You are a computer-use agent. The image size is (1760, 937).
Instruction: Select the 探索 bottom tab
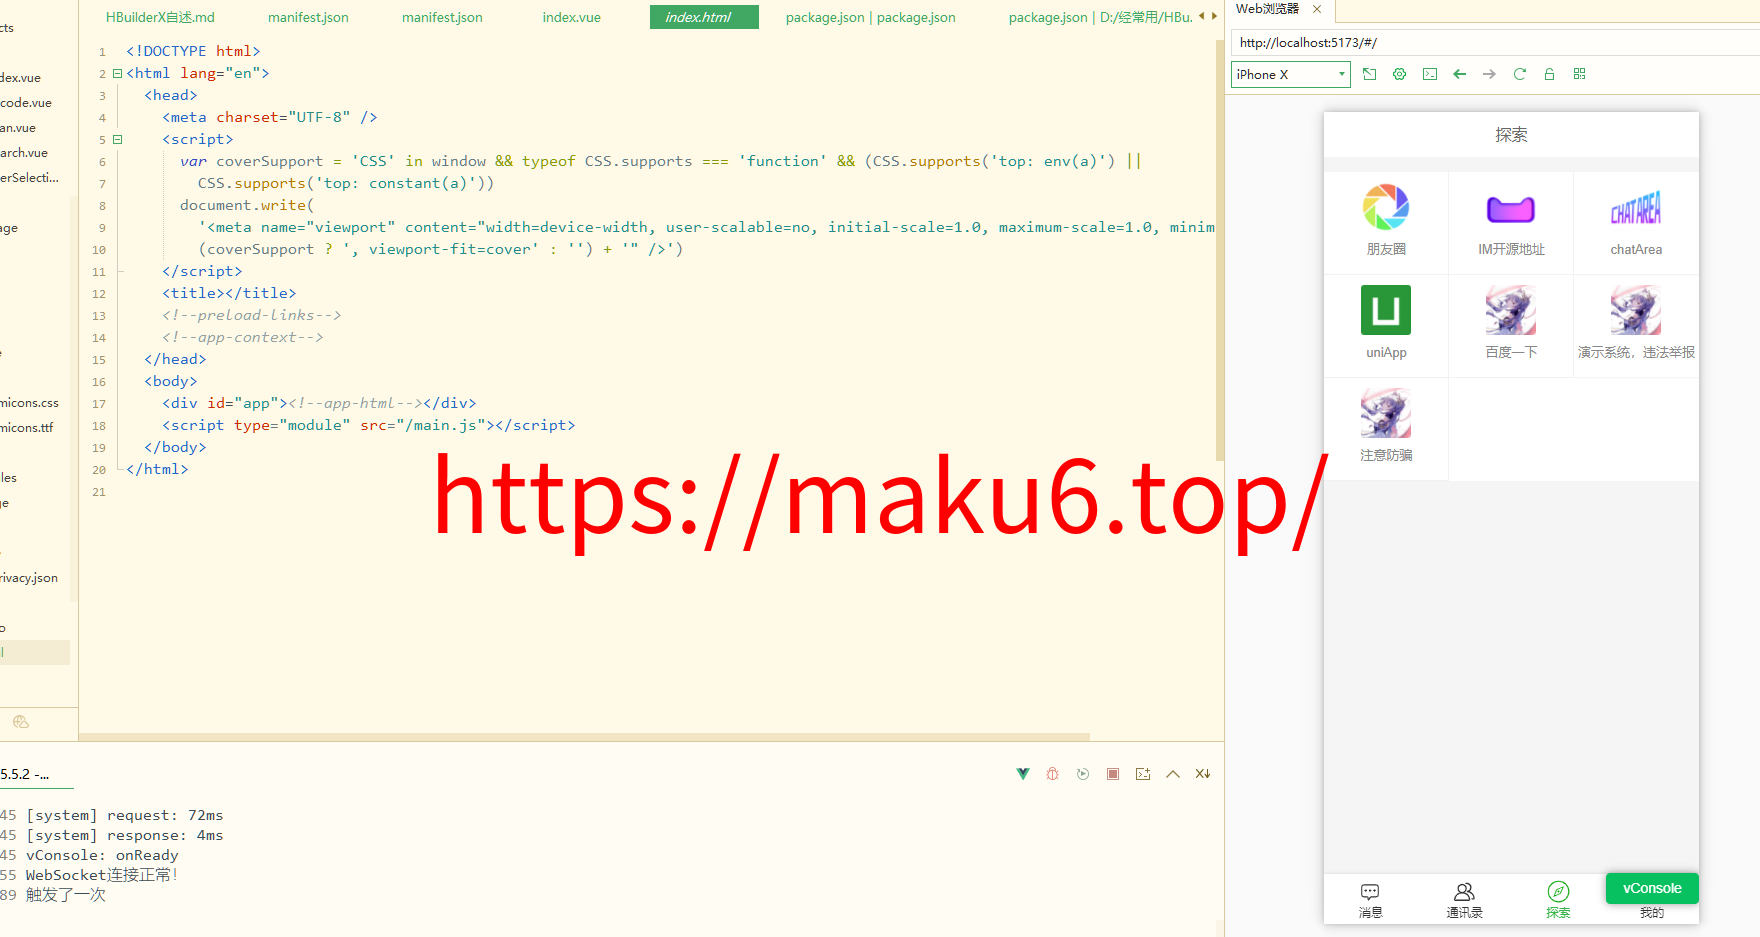(1558, 900)
